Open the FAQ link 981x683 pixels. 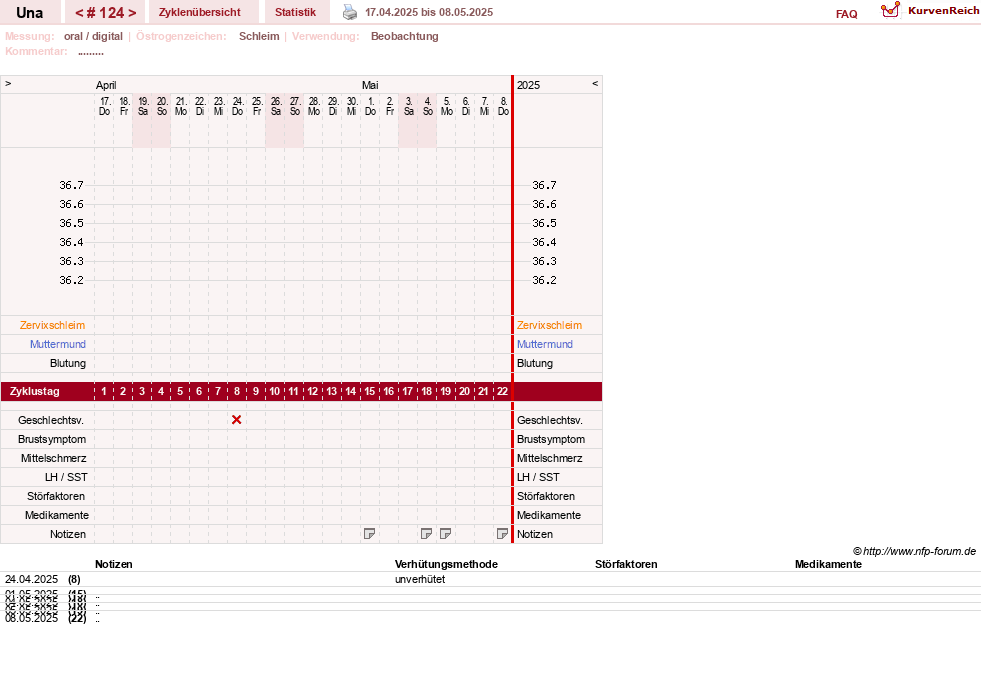[846, 14]
